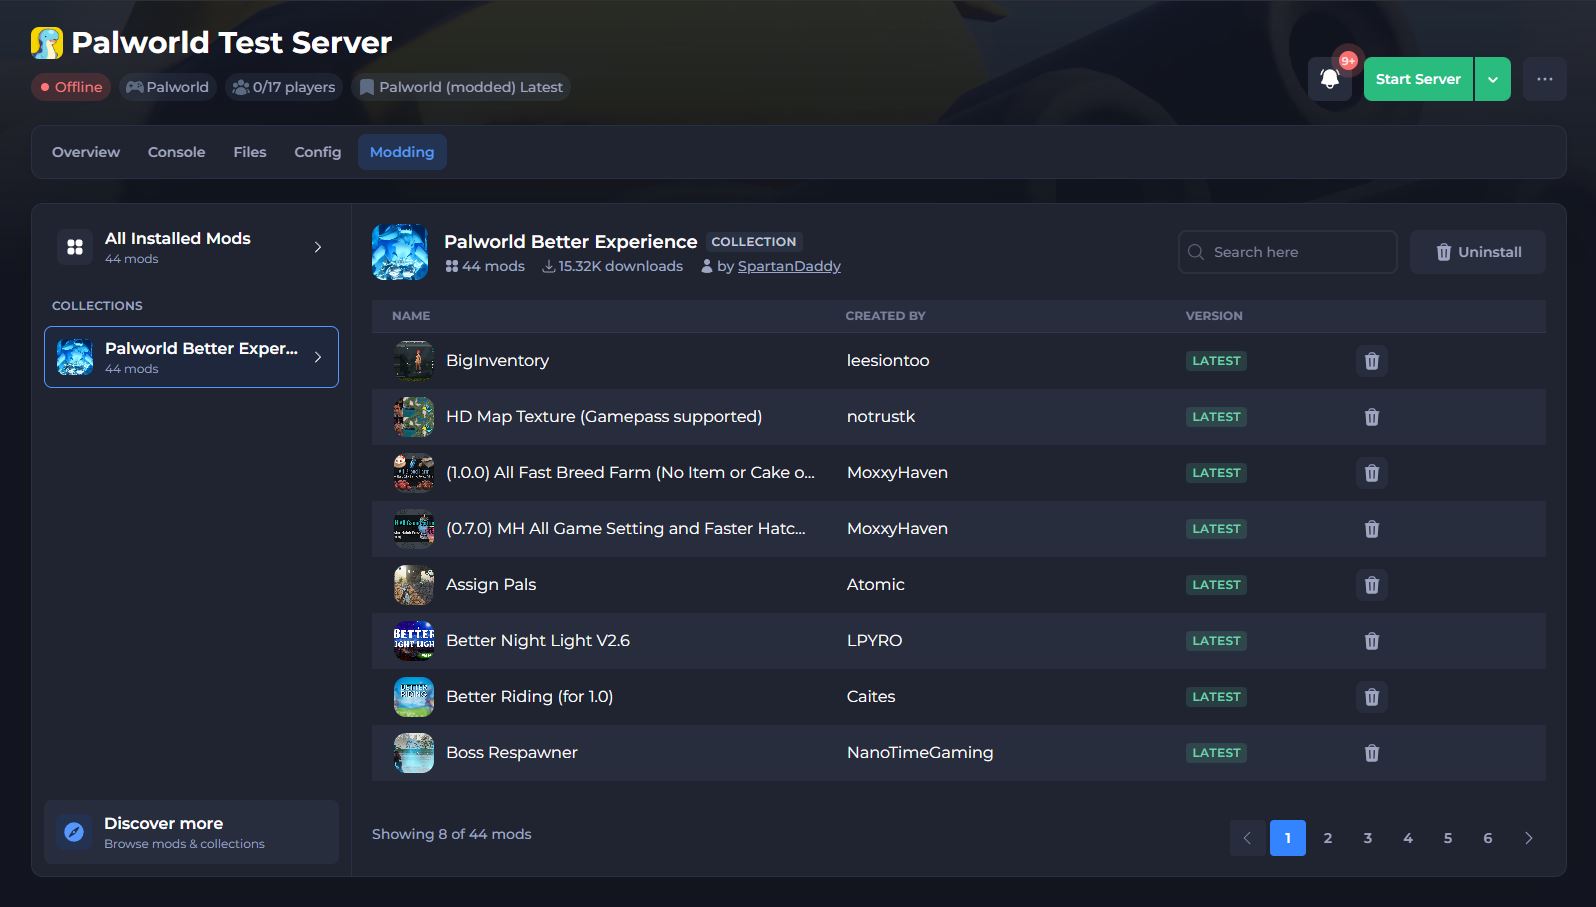Start the server
Screen dimensions: 1596x907
pyautogui.click(x=1418, y=79)
